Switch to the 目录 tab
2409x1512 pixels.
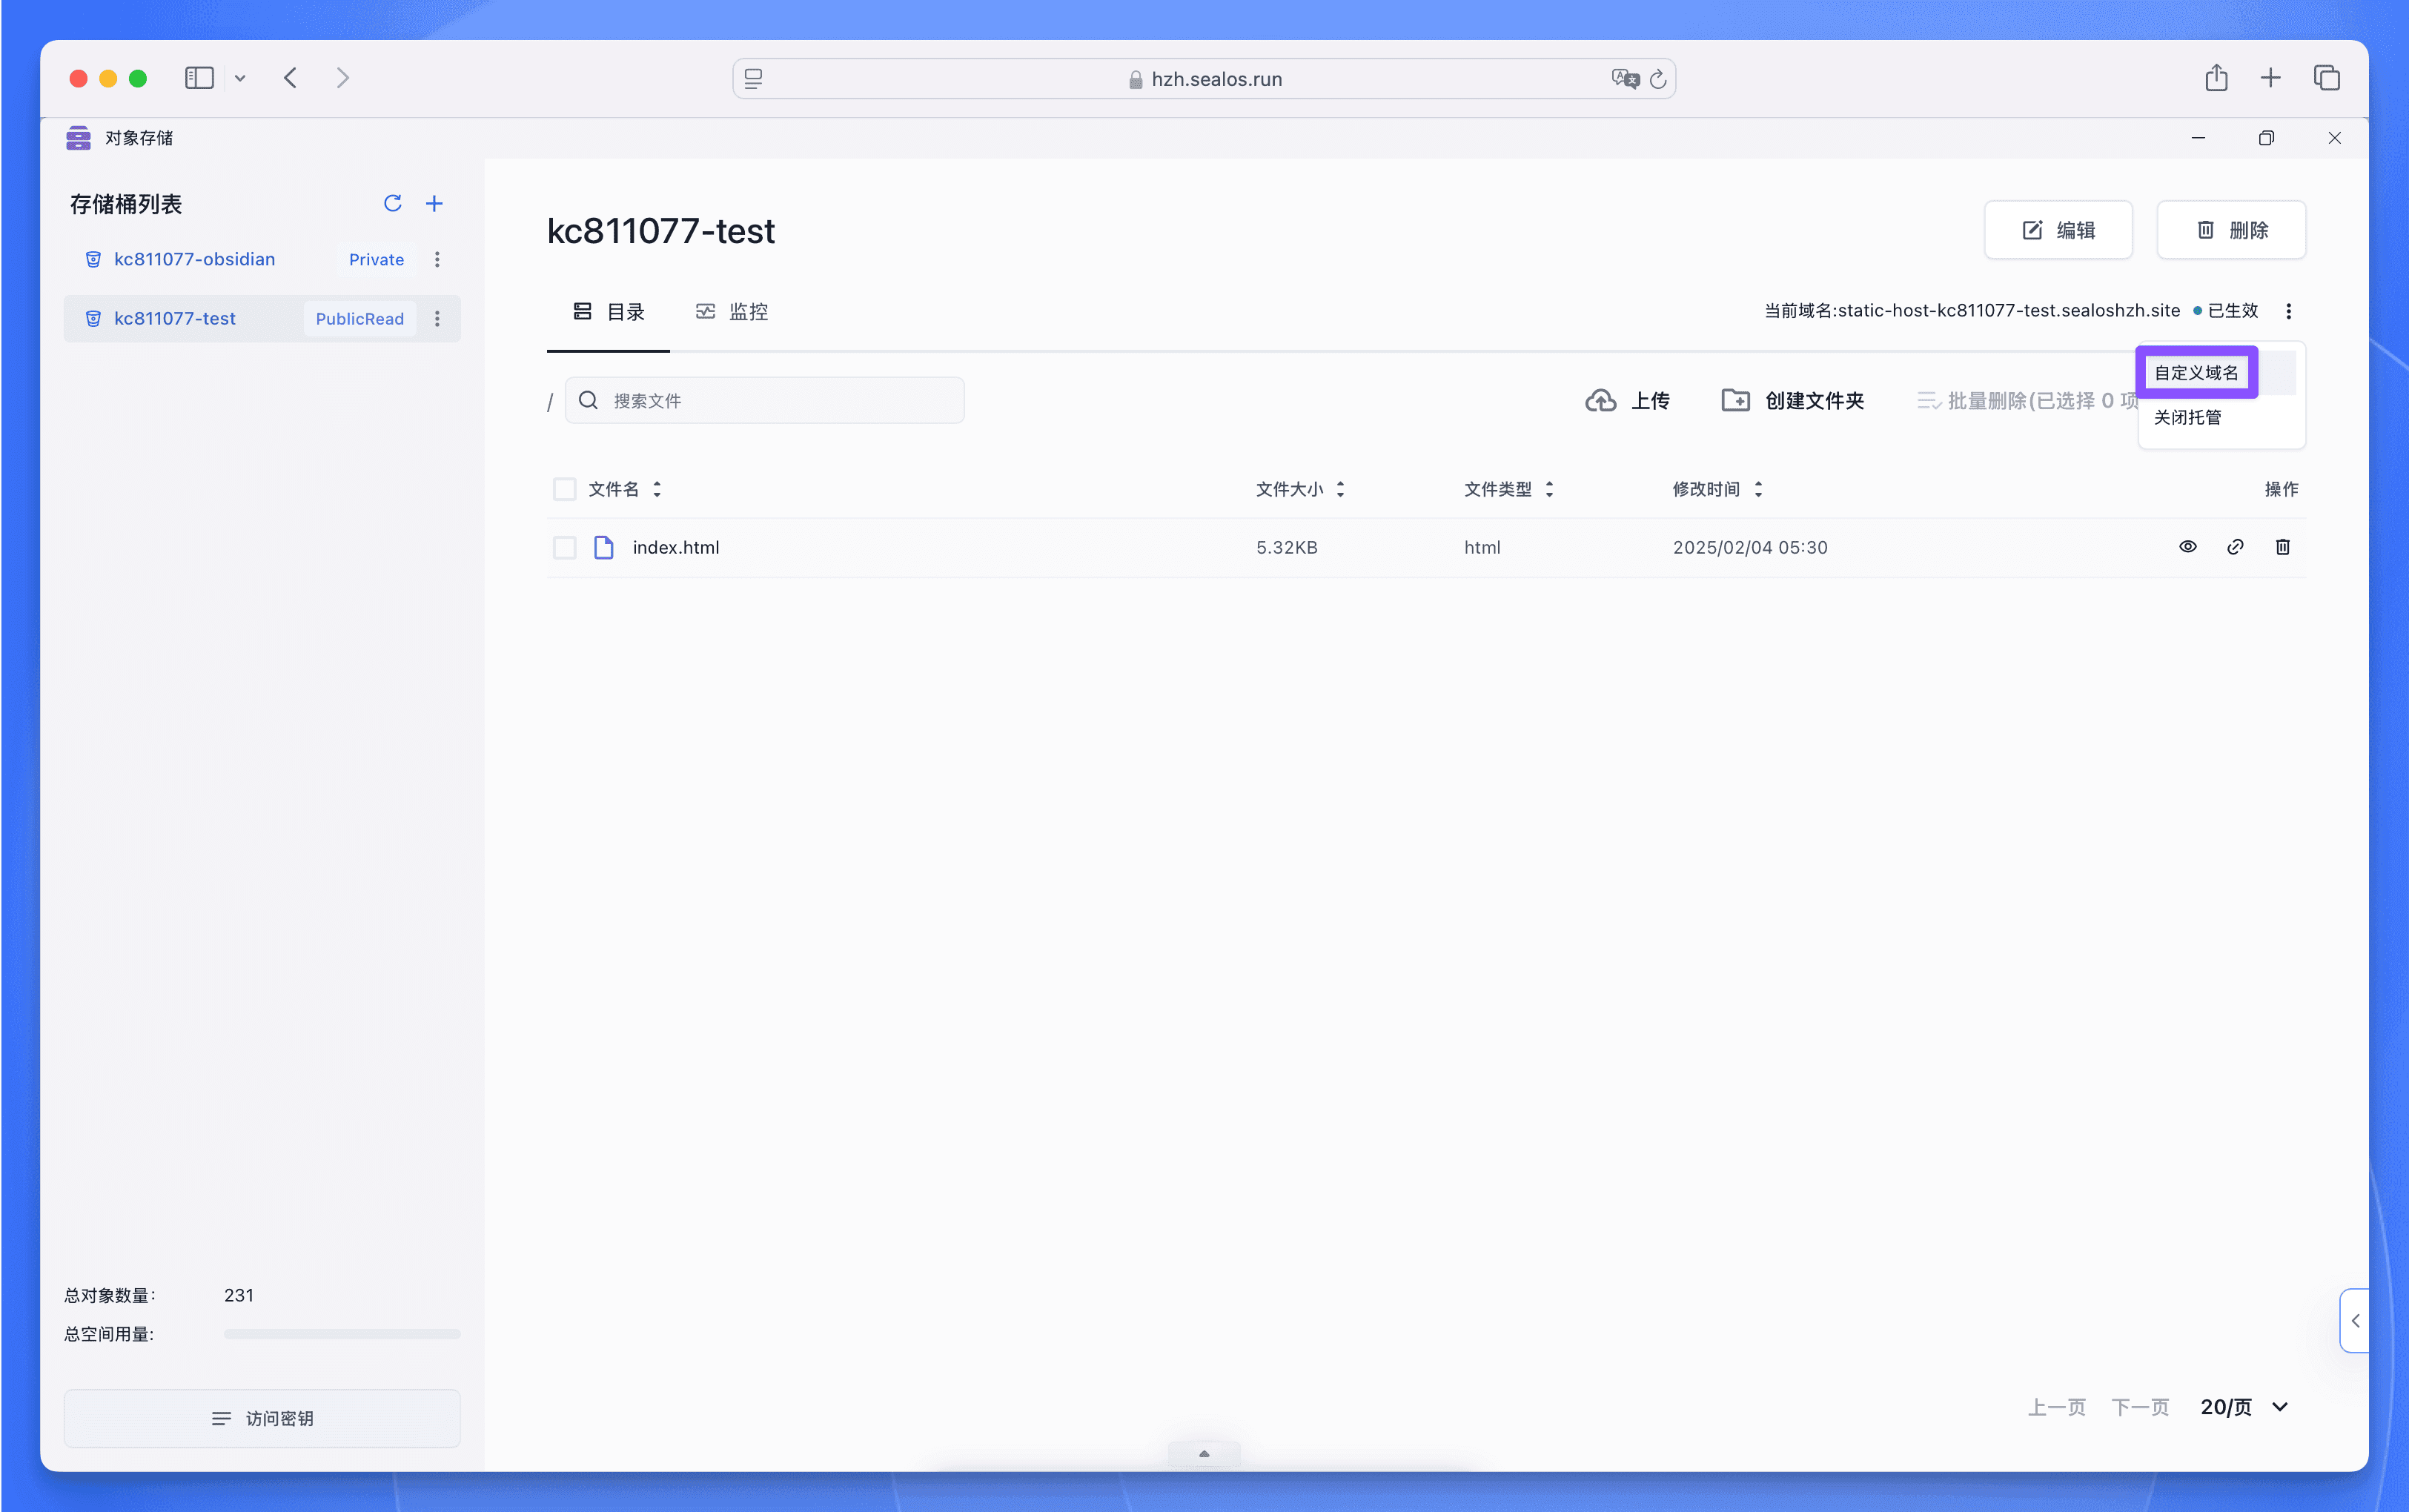(608, 312)
